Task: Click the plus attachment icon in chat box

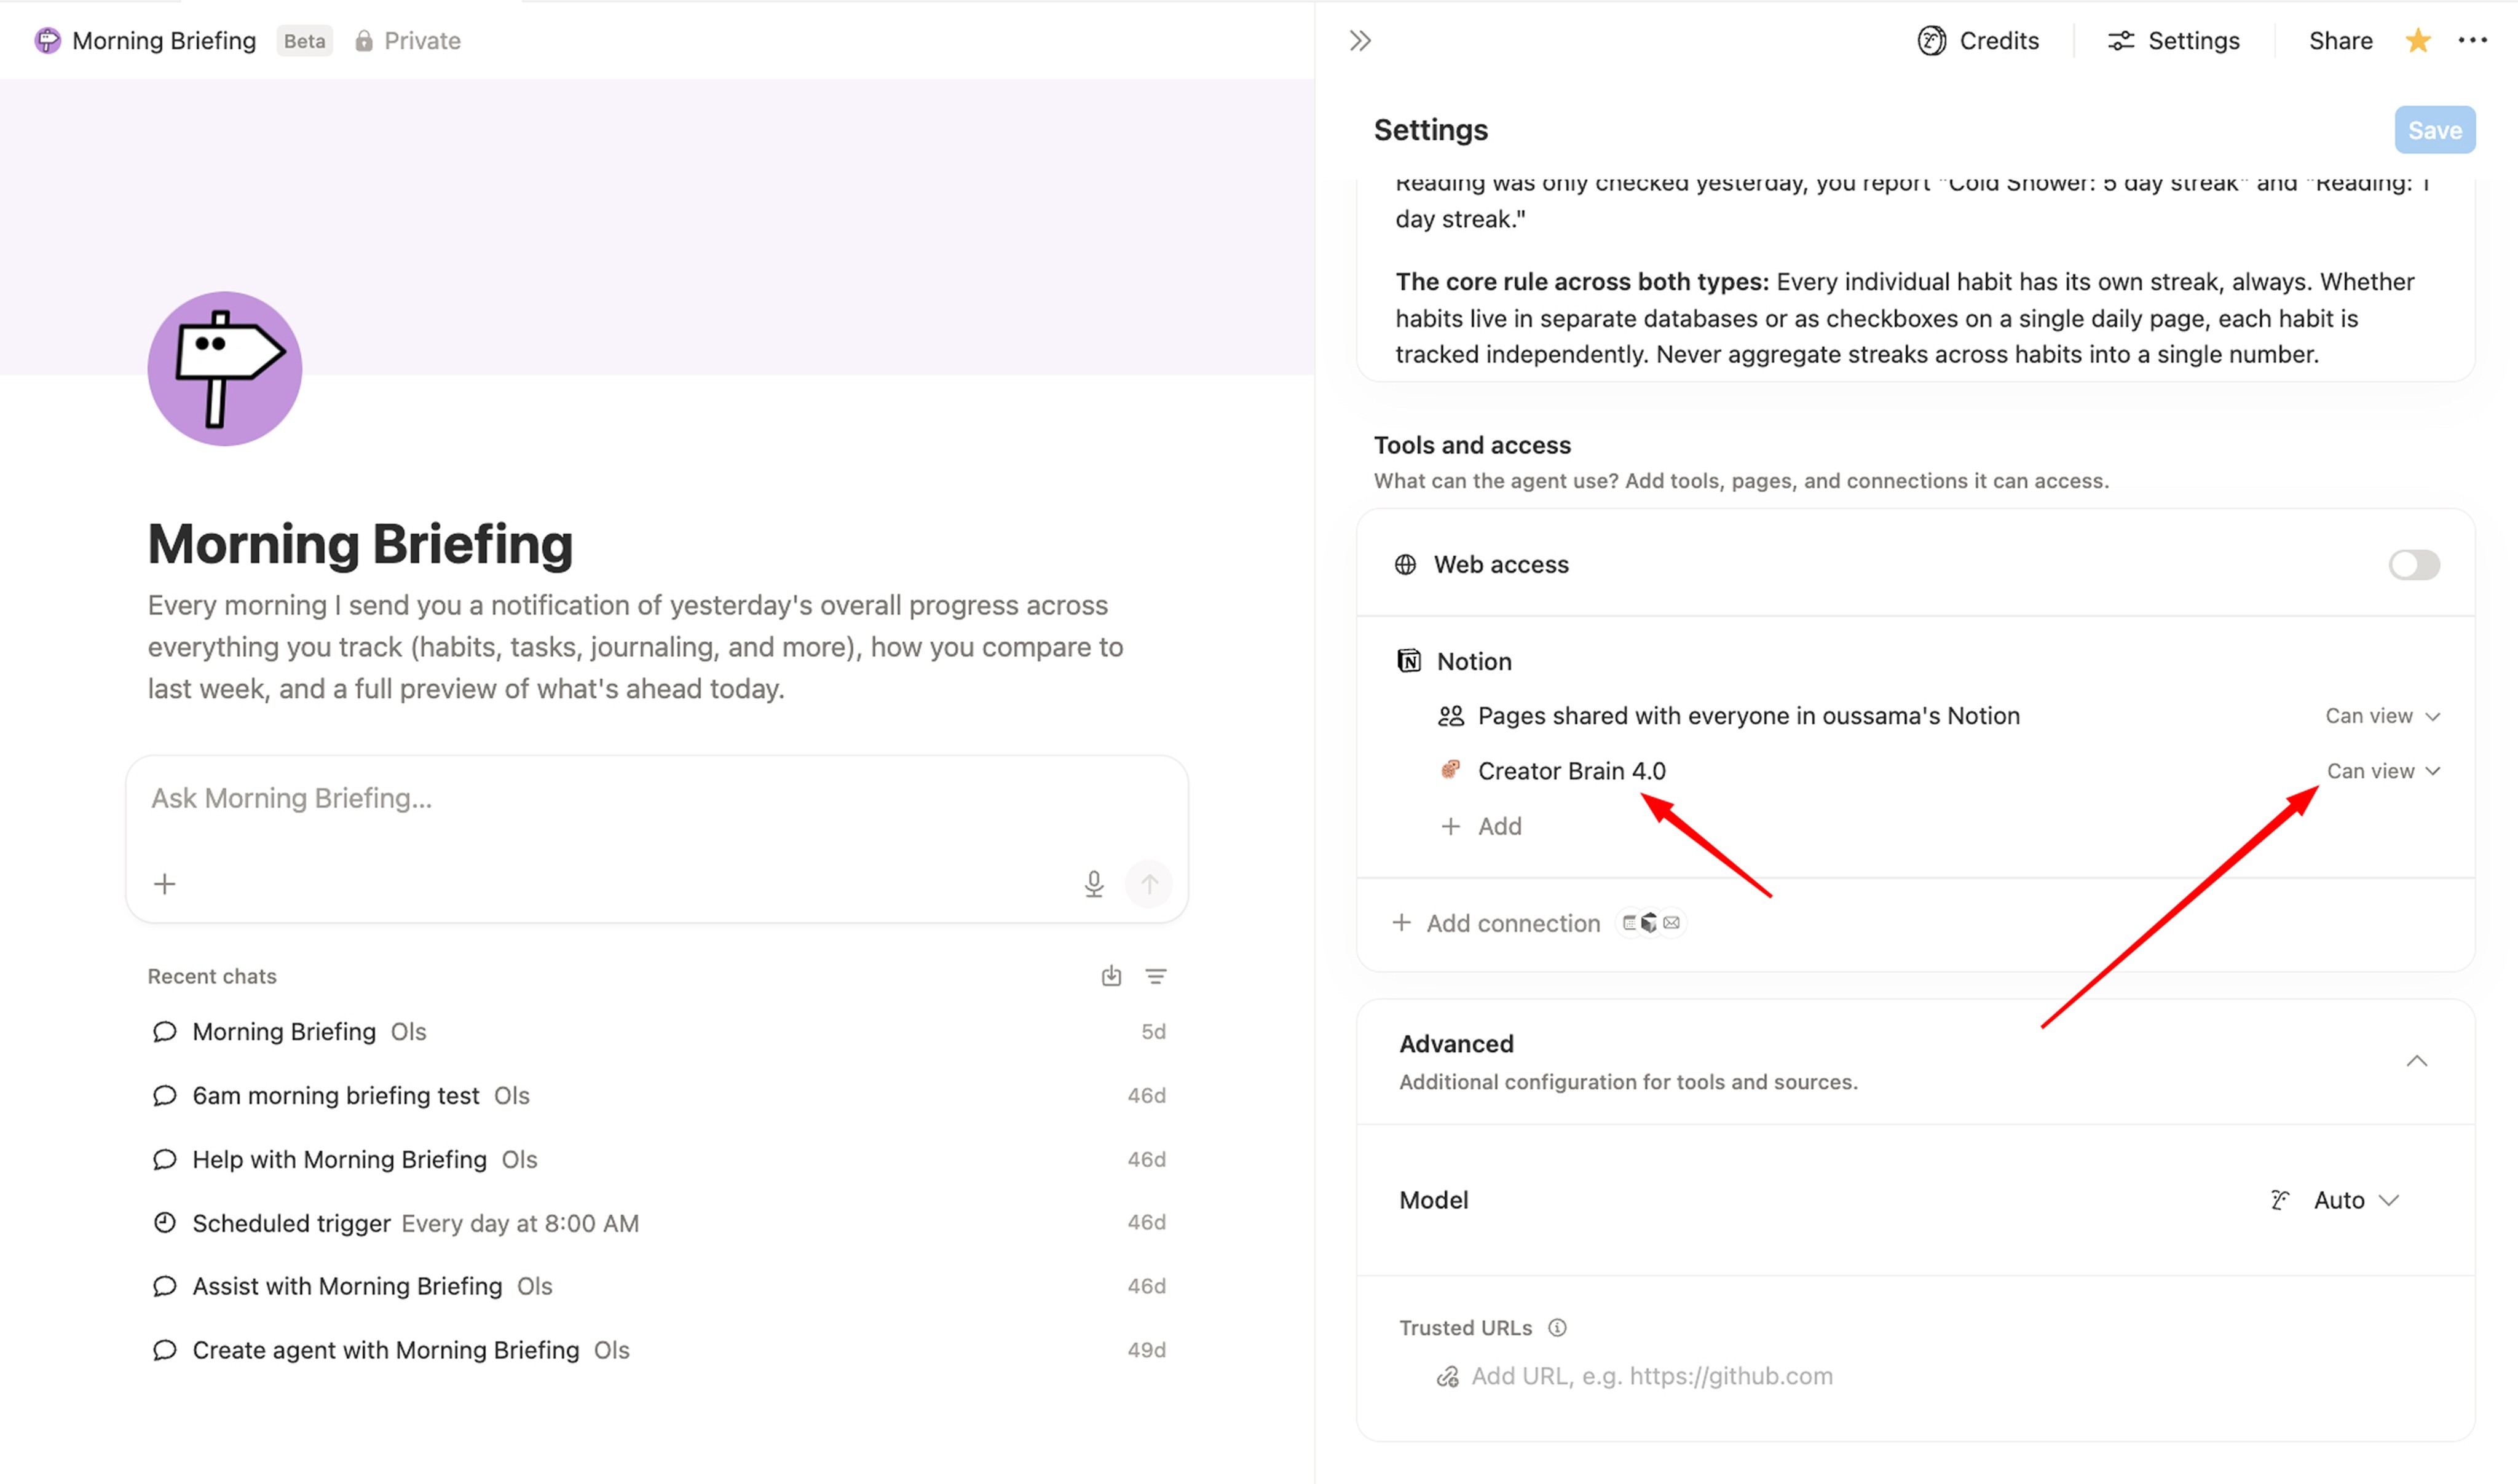Action: point(165,884)
